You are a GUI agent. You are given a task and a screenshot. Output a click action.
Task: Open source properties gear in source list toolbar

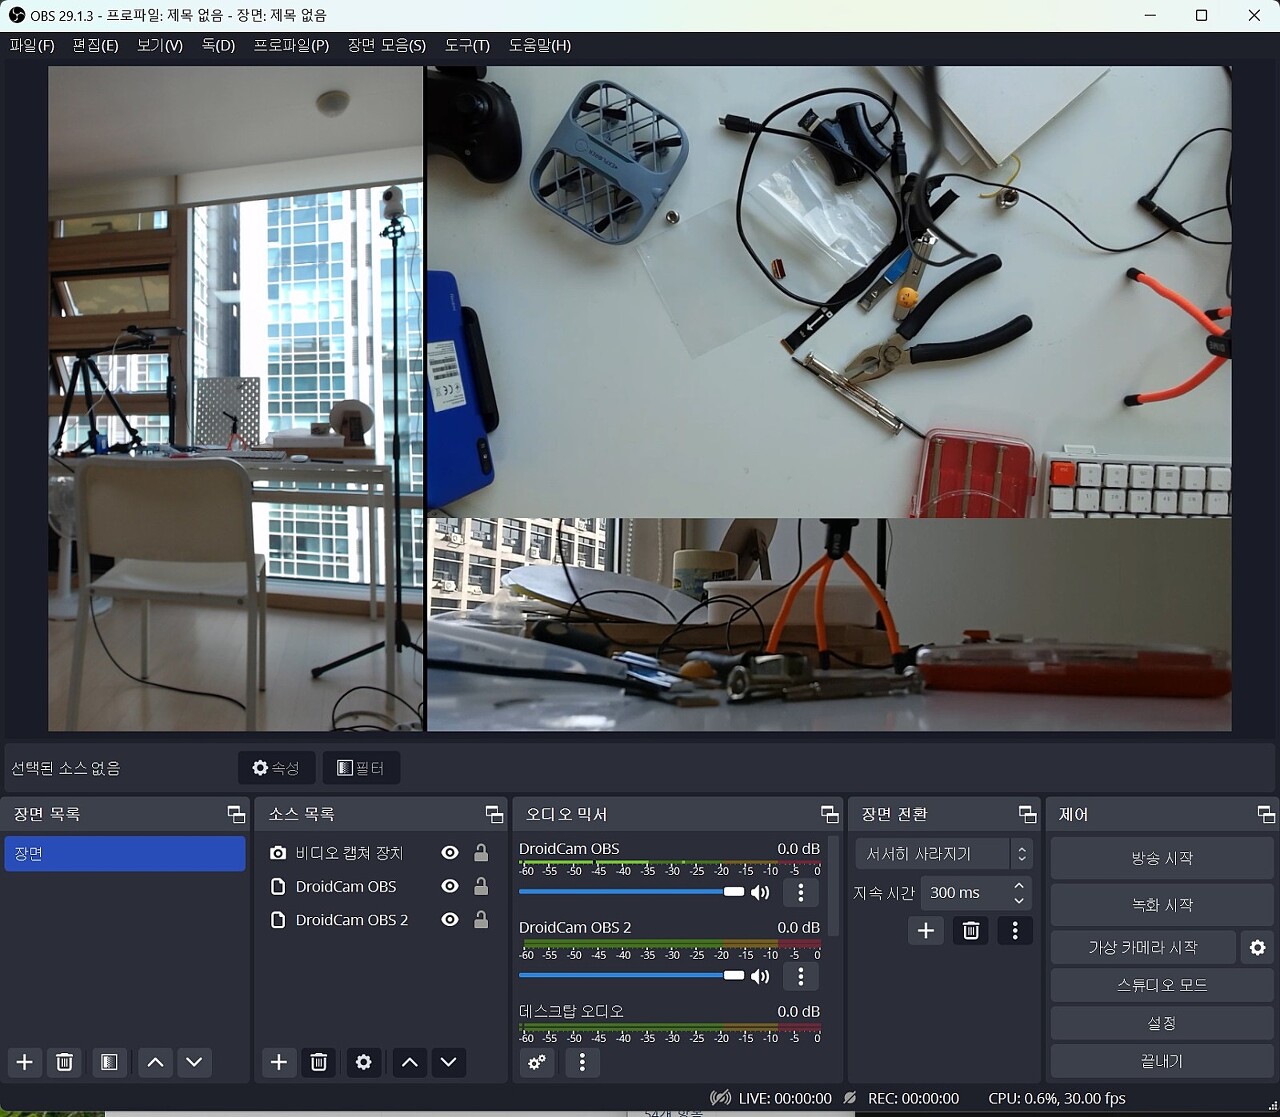364,1062
